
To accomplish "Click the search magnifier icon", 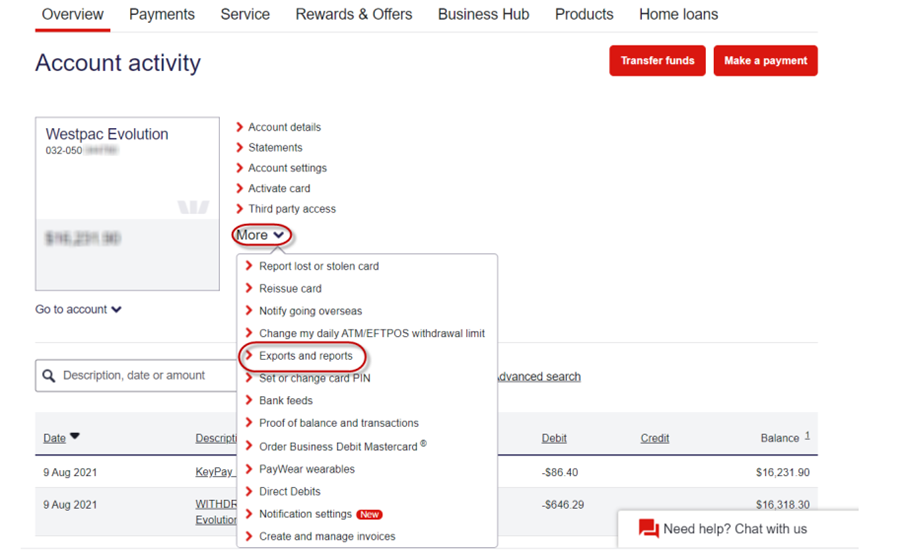I will coord(49,376).
